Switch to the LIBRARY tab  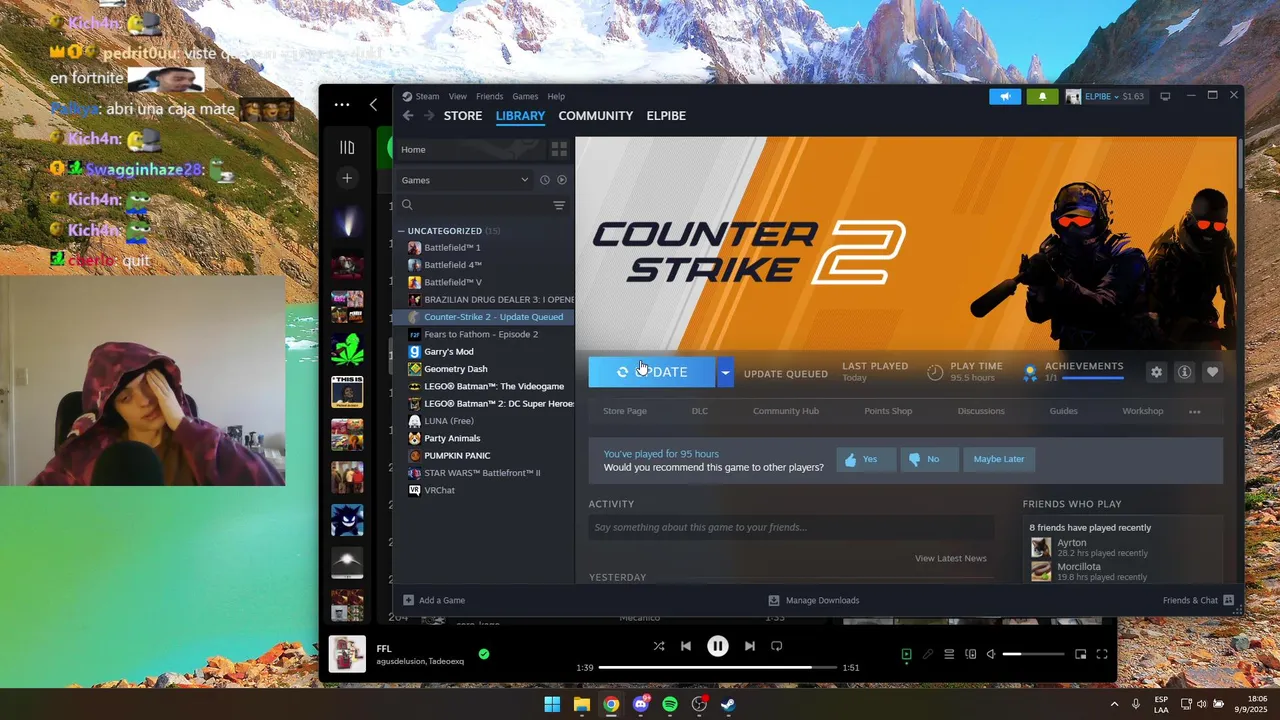tap(520, 116)
